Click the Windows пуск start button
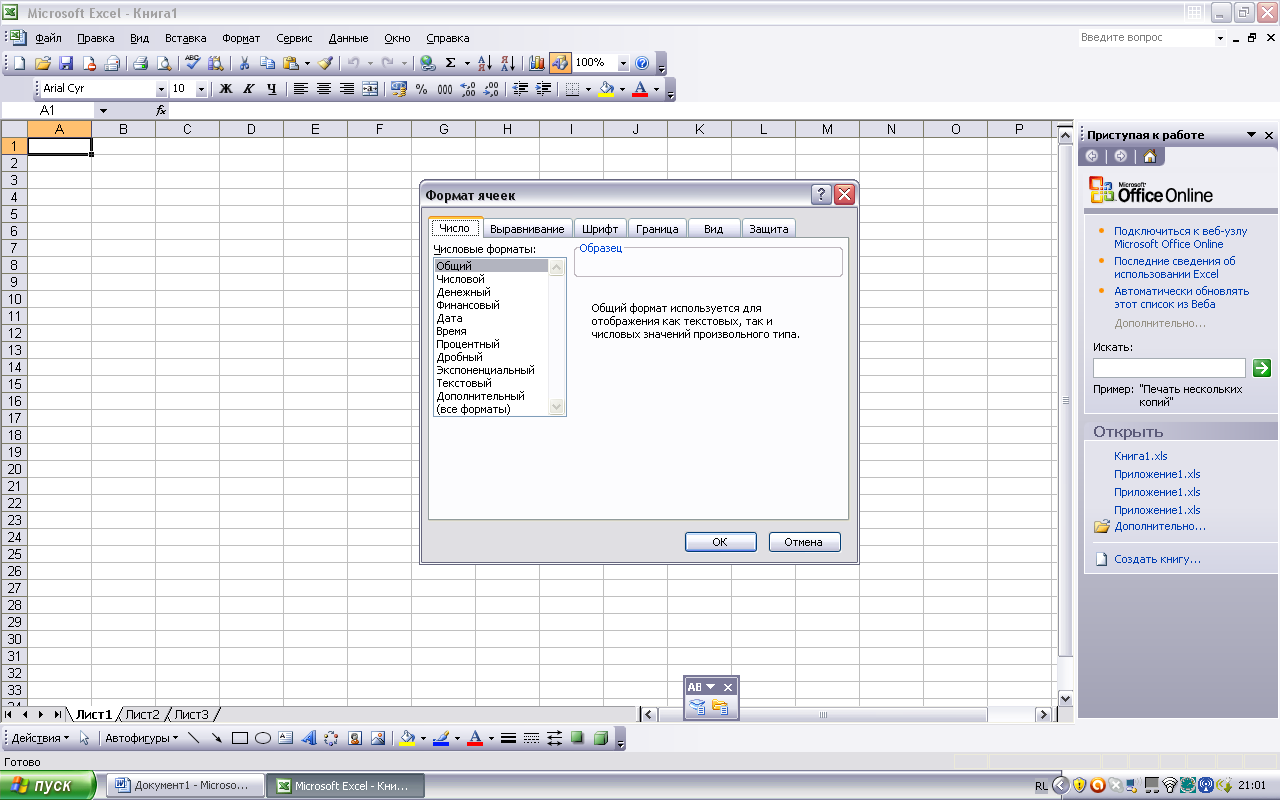This screenshot has height=800, width=1280. (48, 785)
